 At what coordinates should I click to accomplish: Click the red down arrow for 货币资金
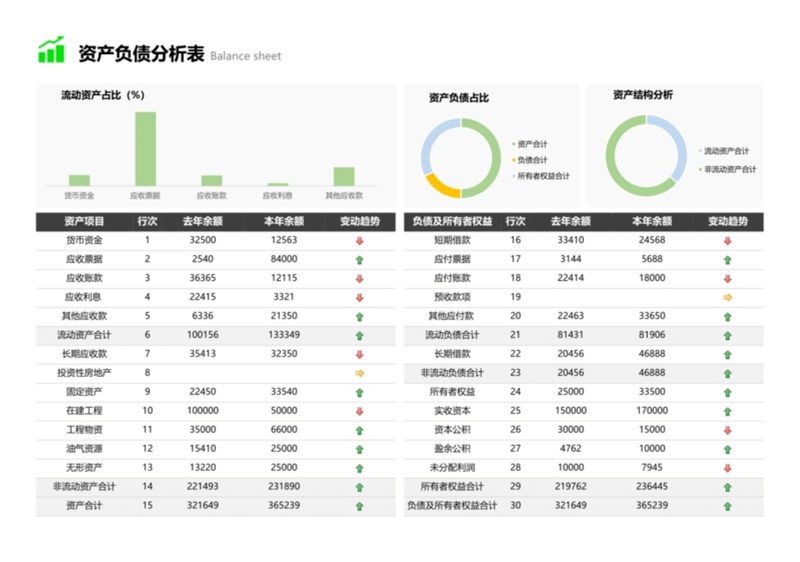tap(359, 241)
